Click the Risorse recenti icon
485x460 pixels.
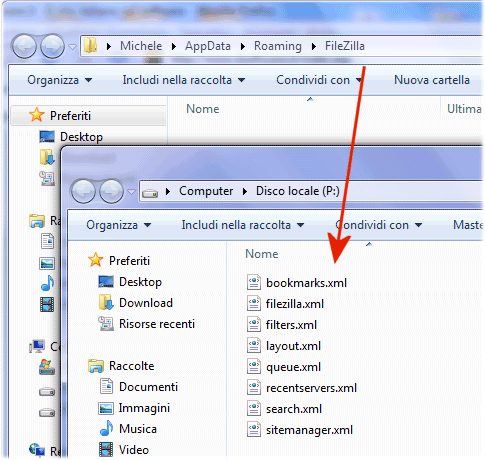106,324
